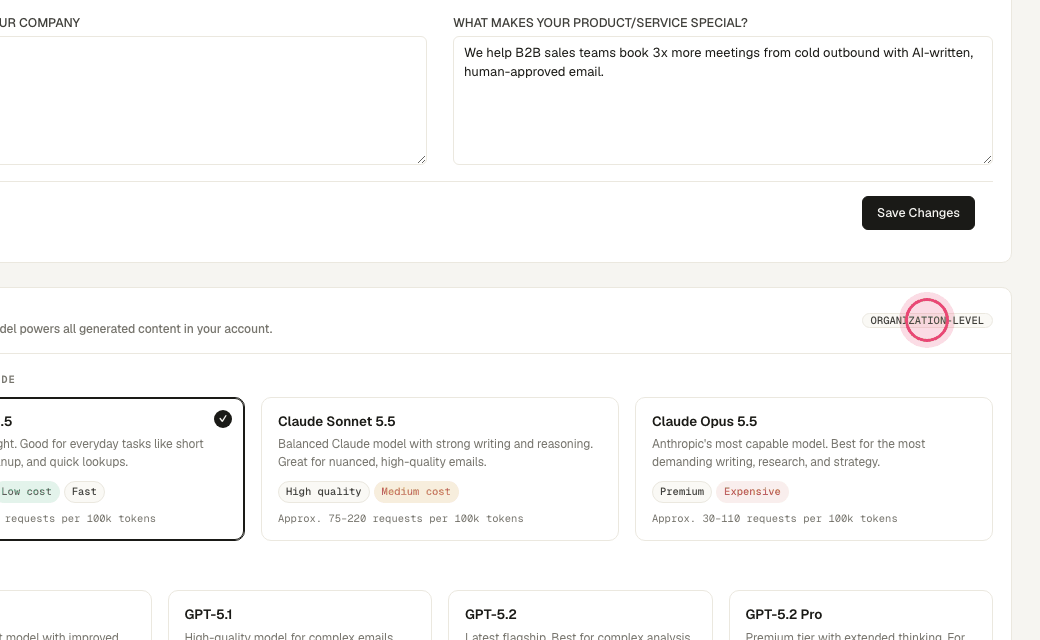The height and width of the screenshot is (640, 1040).
Task: Click the product/service special text area
Action: coord(723,100)
